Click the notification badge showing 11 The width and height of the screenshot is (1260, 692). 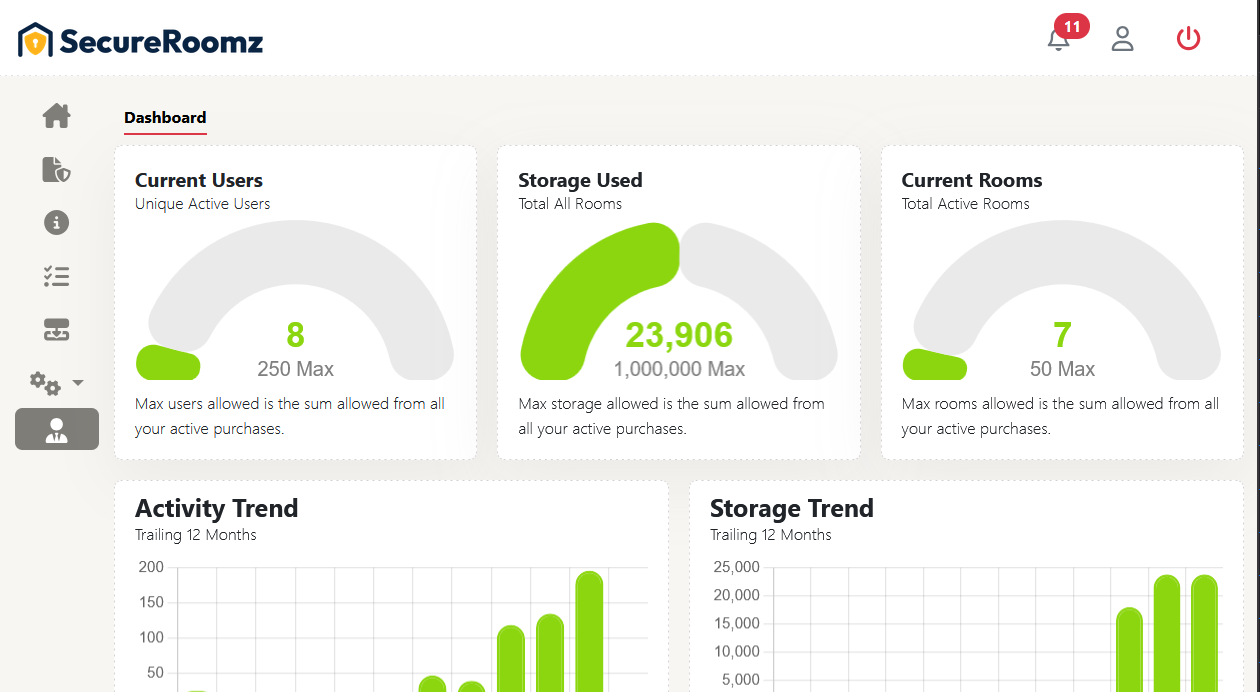(x=1072, y=27)
